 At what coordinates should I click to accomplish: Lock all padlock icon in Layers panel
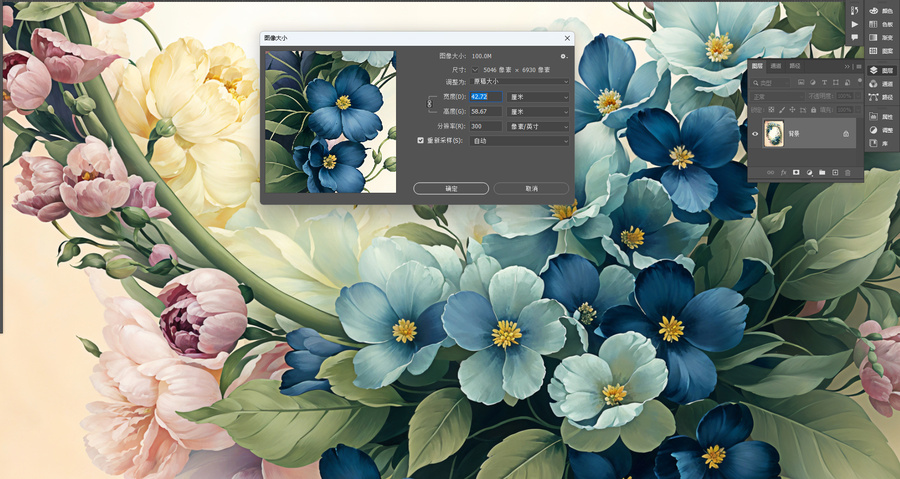tap(813, 110)
